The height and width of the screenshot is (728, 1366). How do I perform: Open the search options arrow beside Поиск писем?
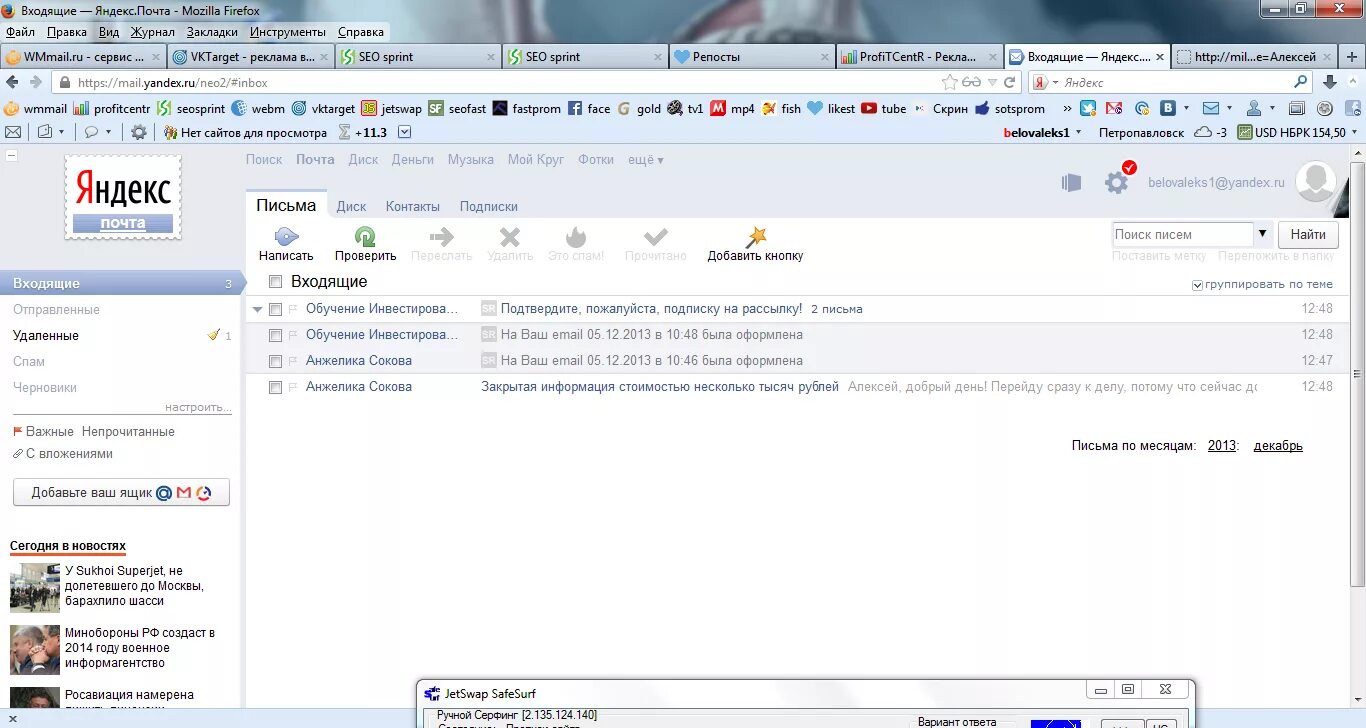[1263, 234]
